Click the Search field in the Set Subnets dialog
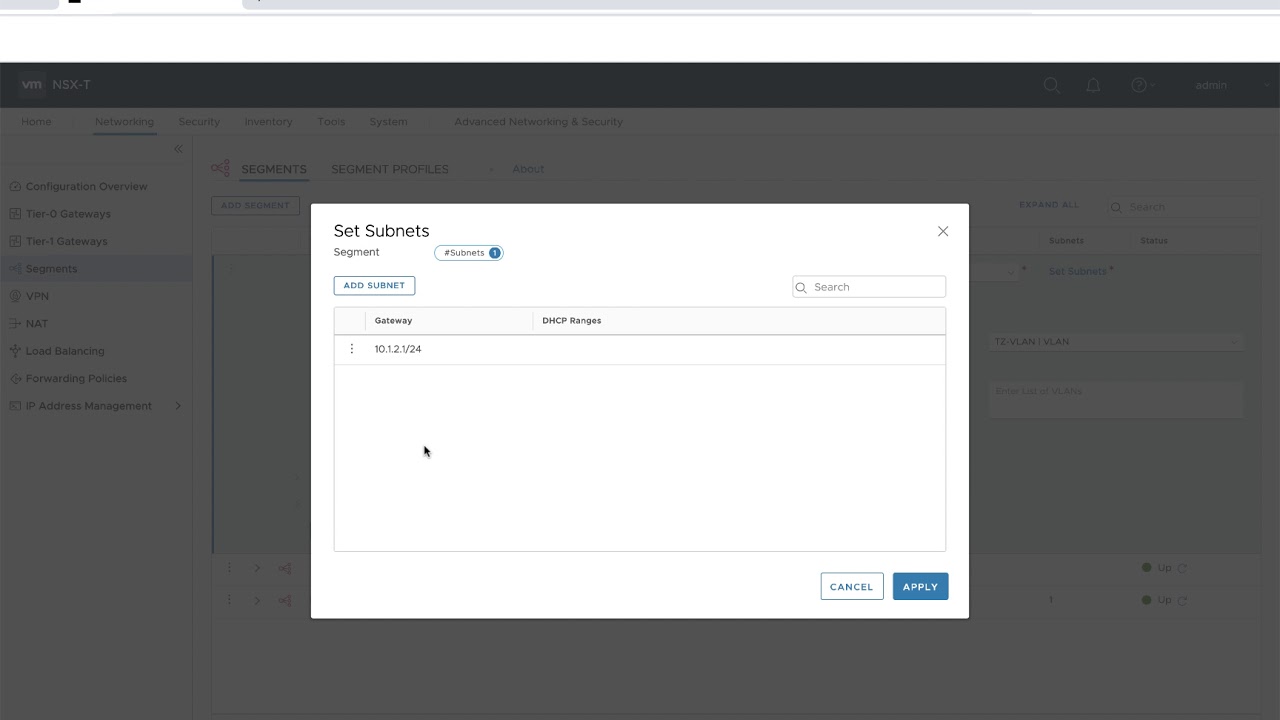This screenshot has width=1280, height=720. pos(868,287)
